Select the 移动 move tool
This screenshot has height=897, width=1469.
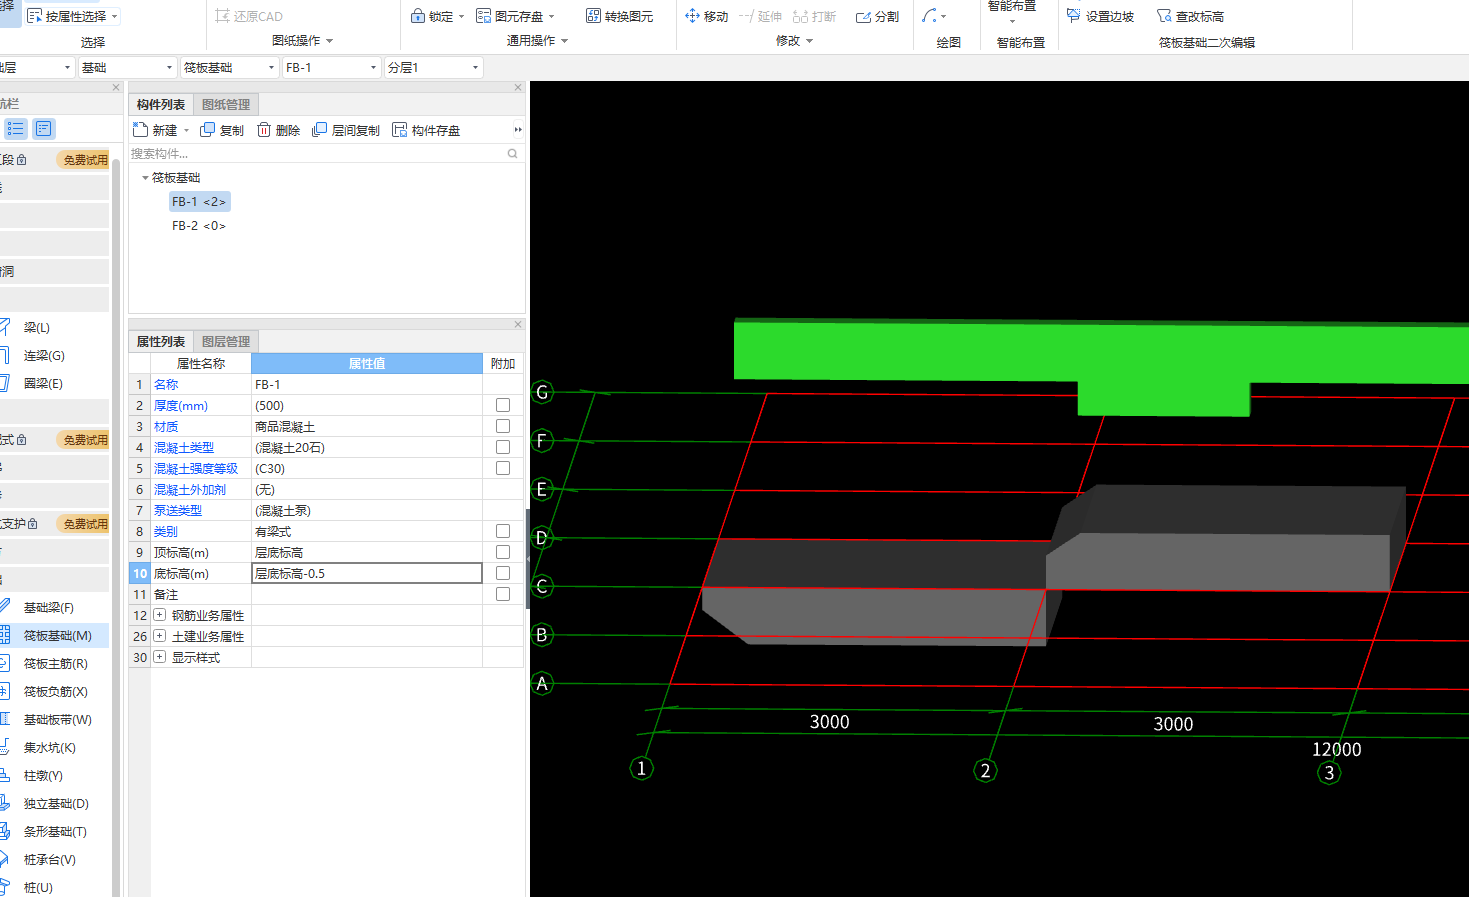pyautogui.click(x=706, y=16)
